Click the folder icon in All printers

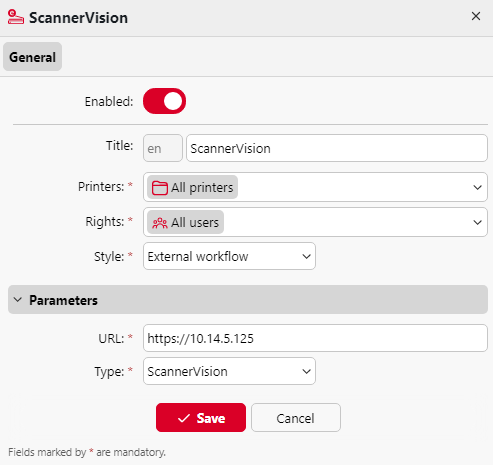160,188
